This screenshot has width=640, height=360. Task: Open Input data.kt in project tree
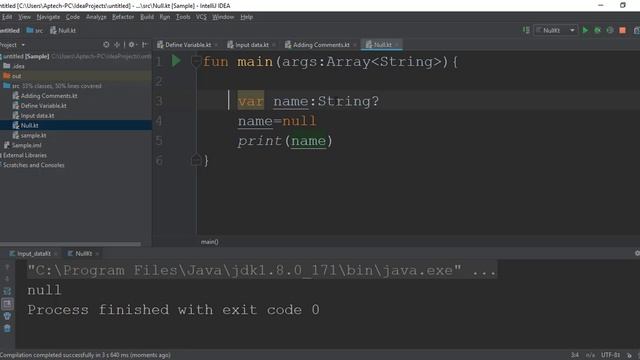(x=33, y=116)
